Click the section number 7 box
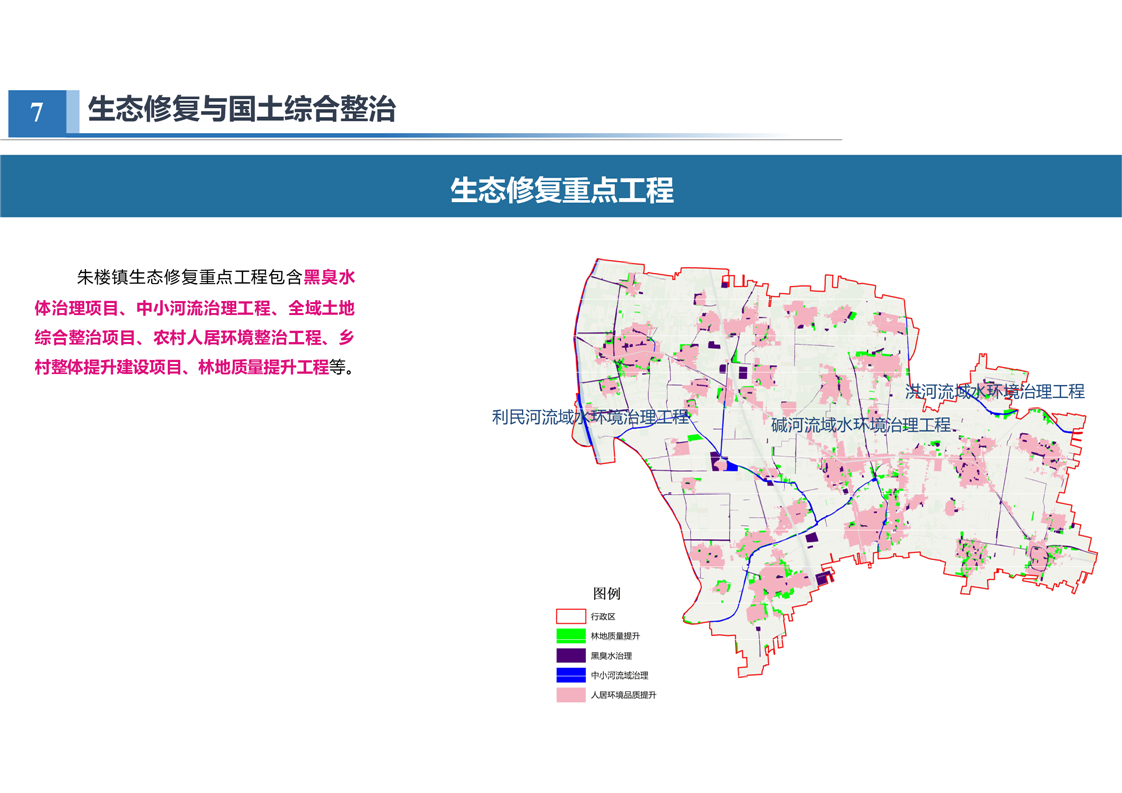The height and width of the screenshot is (793, 1122). click(37, 112)
